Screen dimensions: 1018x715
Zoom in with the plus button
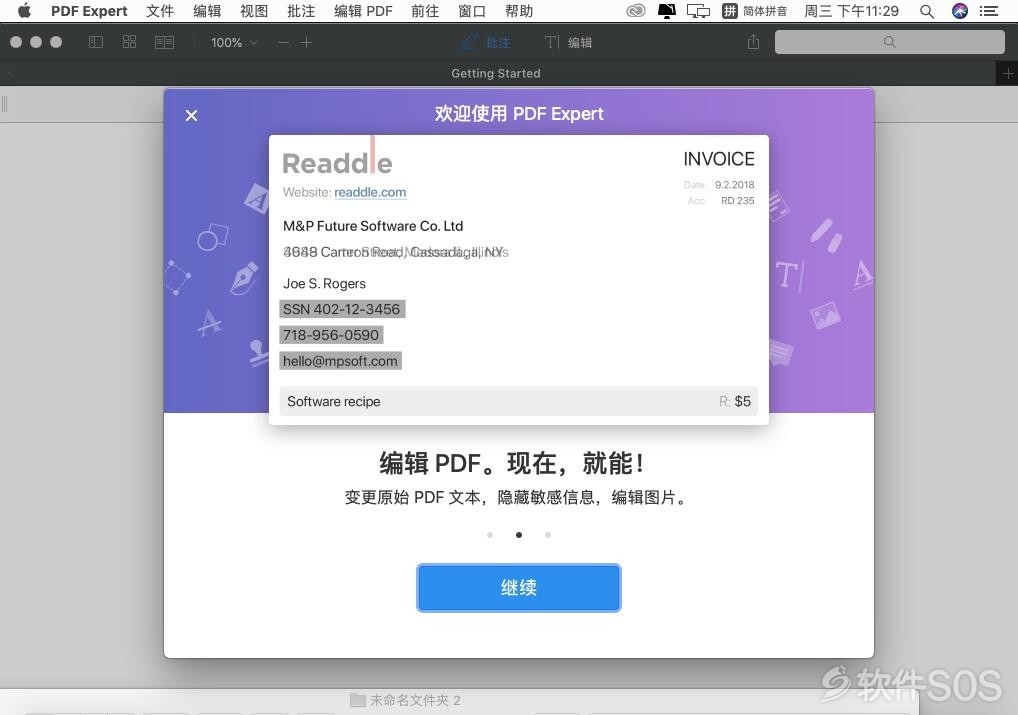[x=306, y=42]
